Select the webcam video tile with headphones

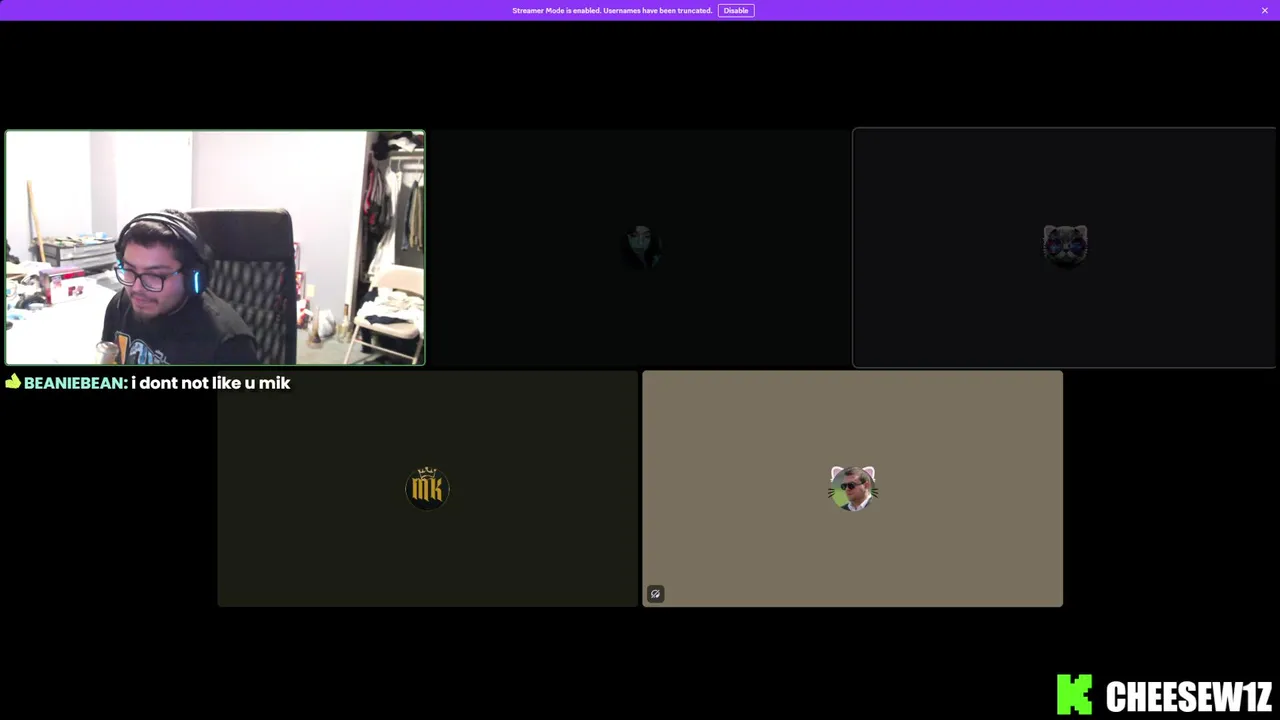(215, 247)
